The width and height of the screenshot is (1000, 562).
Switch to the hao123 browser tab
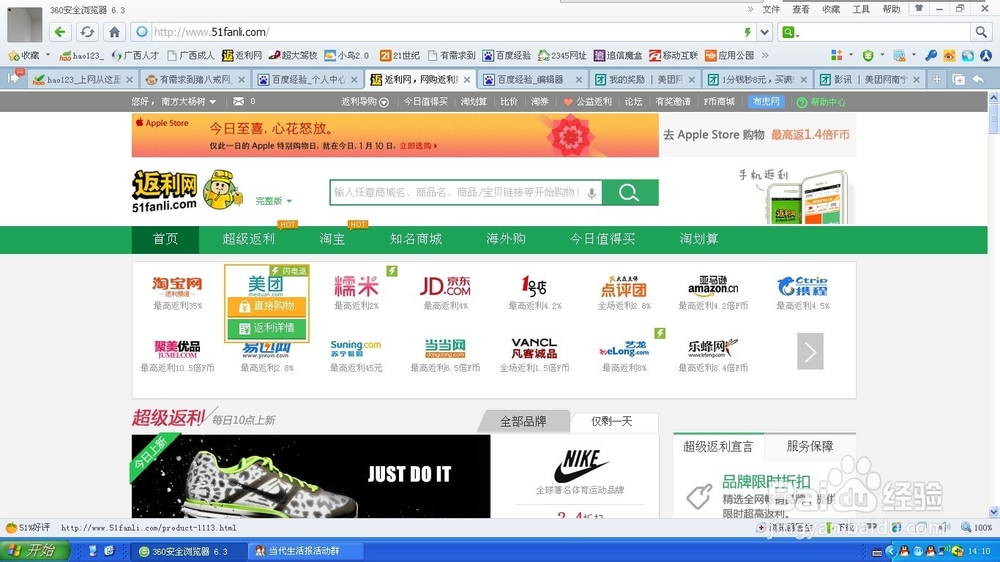tap(82, 80)
